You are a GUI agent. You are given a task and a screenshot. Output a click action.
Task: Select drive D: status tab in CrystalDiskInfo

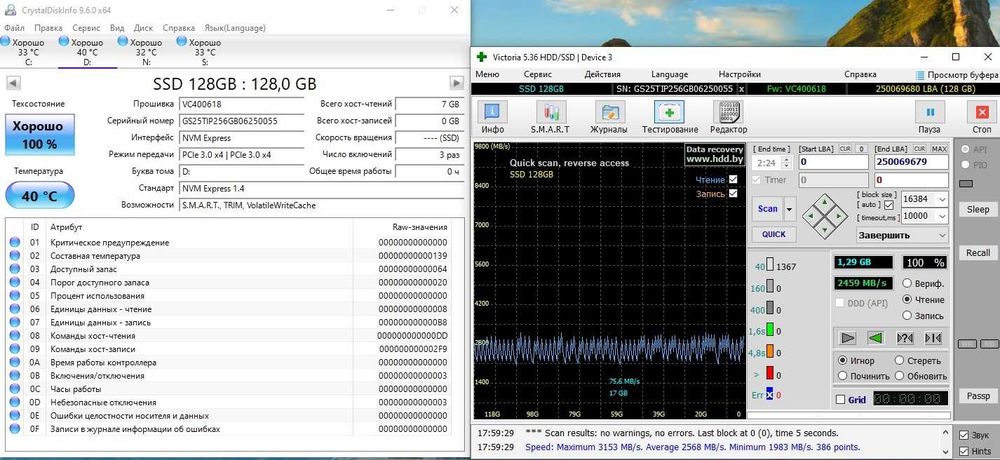click(87, 52)
